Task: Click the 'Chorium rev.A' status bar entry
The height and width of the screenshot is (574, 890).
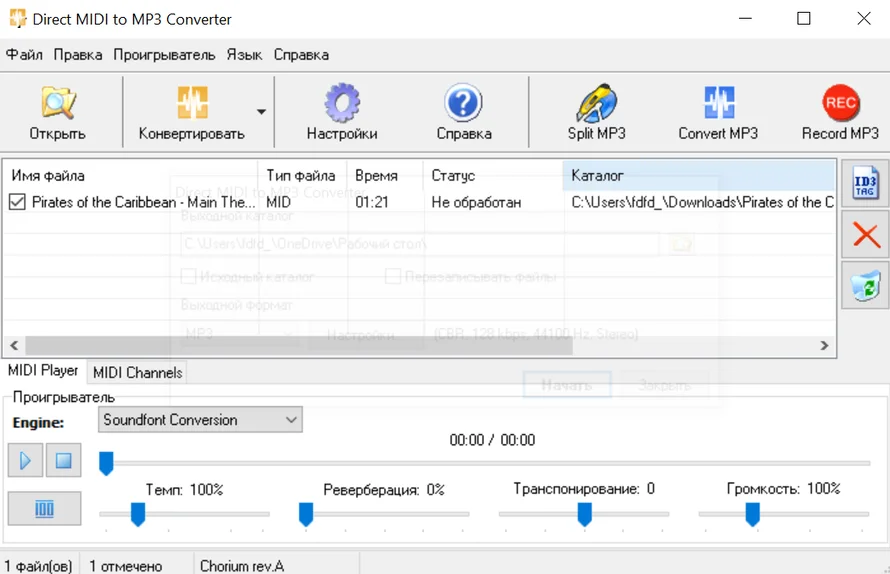Action: (242, 566)
